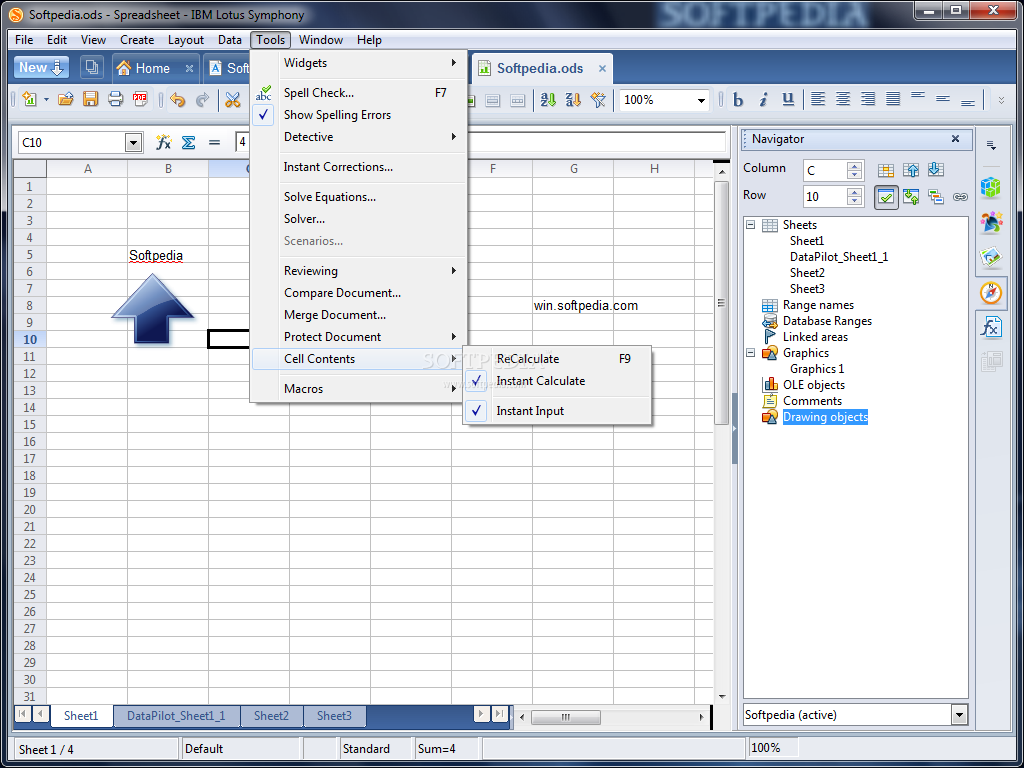Click the new spreadsheet template icon

click(x=29, y=99)
